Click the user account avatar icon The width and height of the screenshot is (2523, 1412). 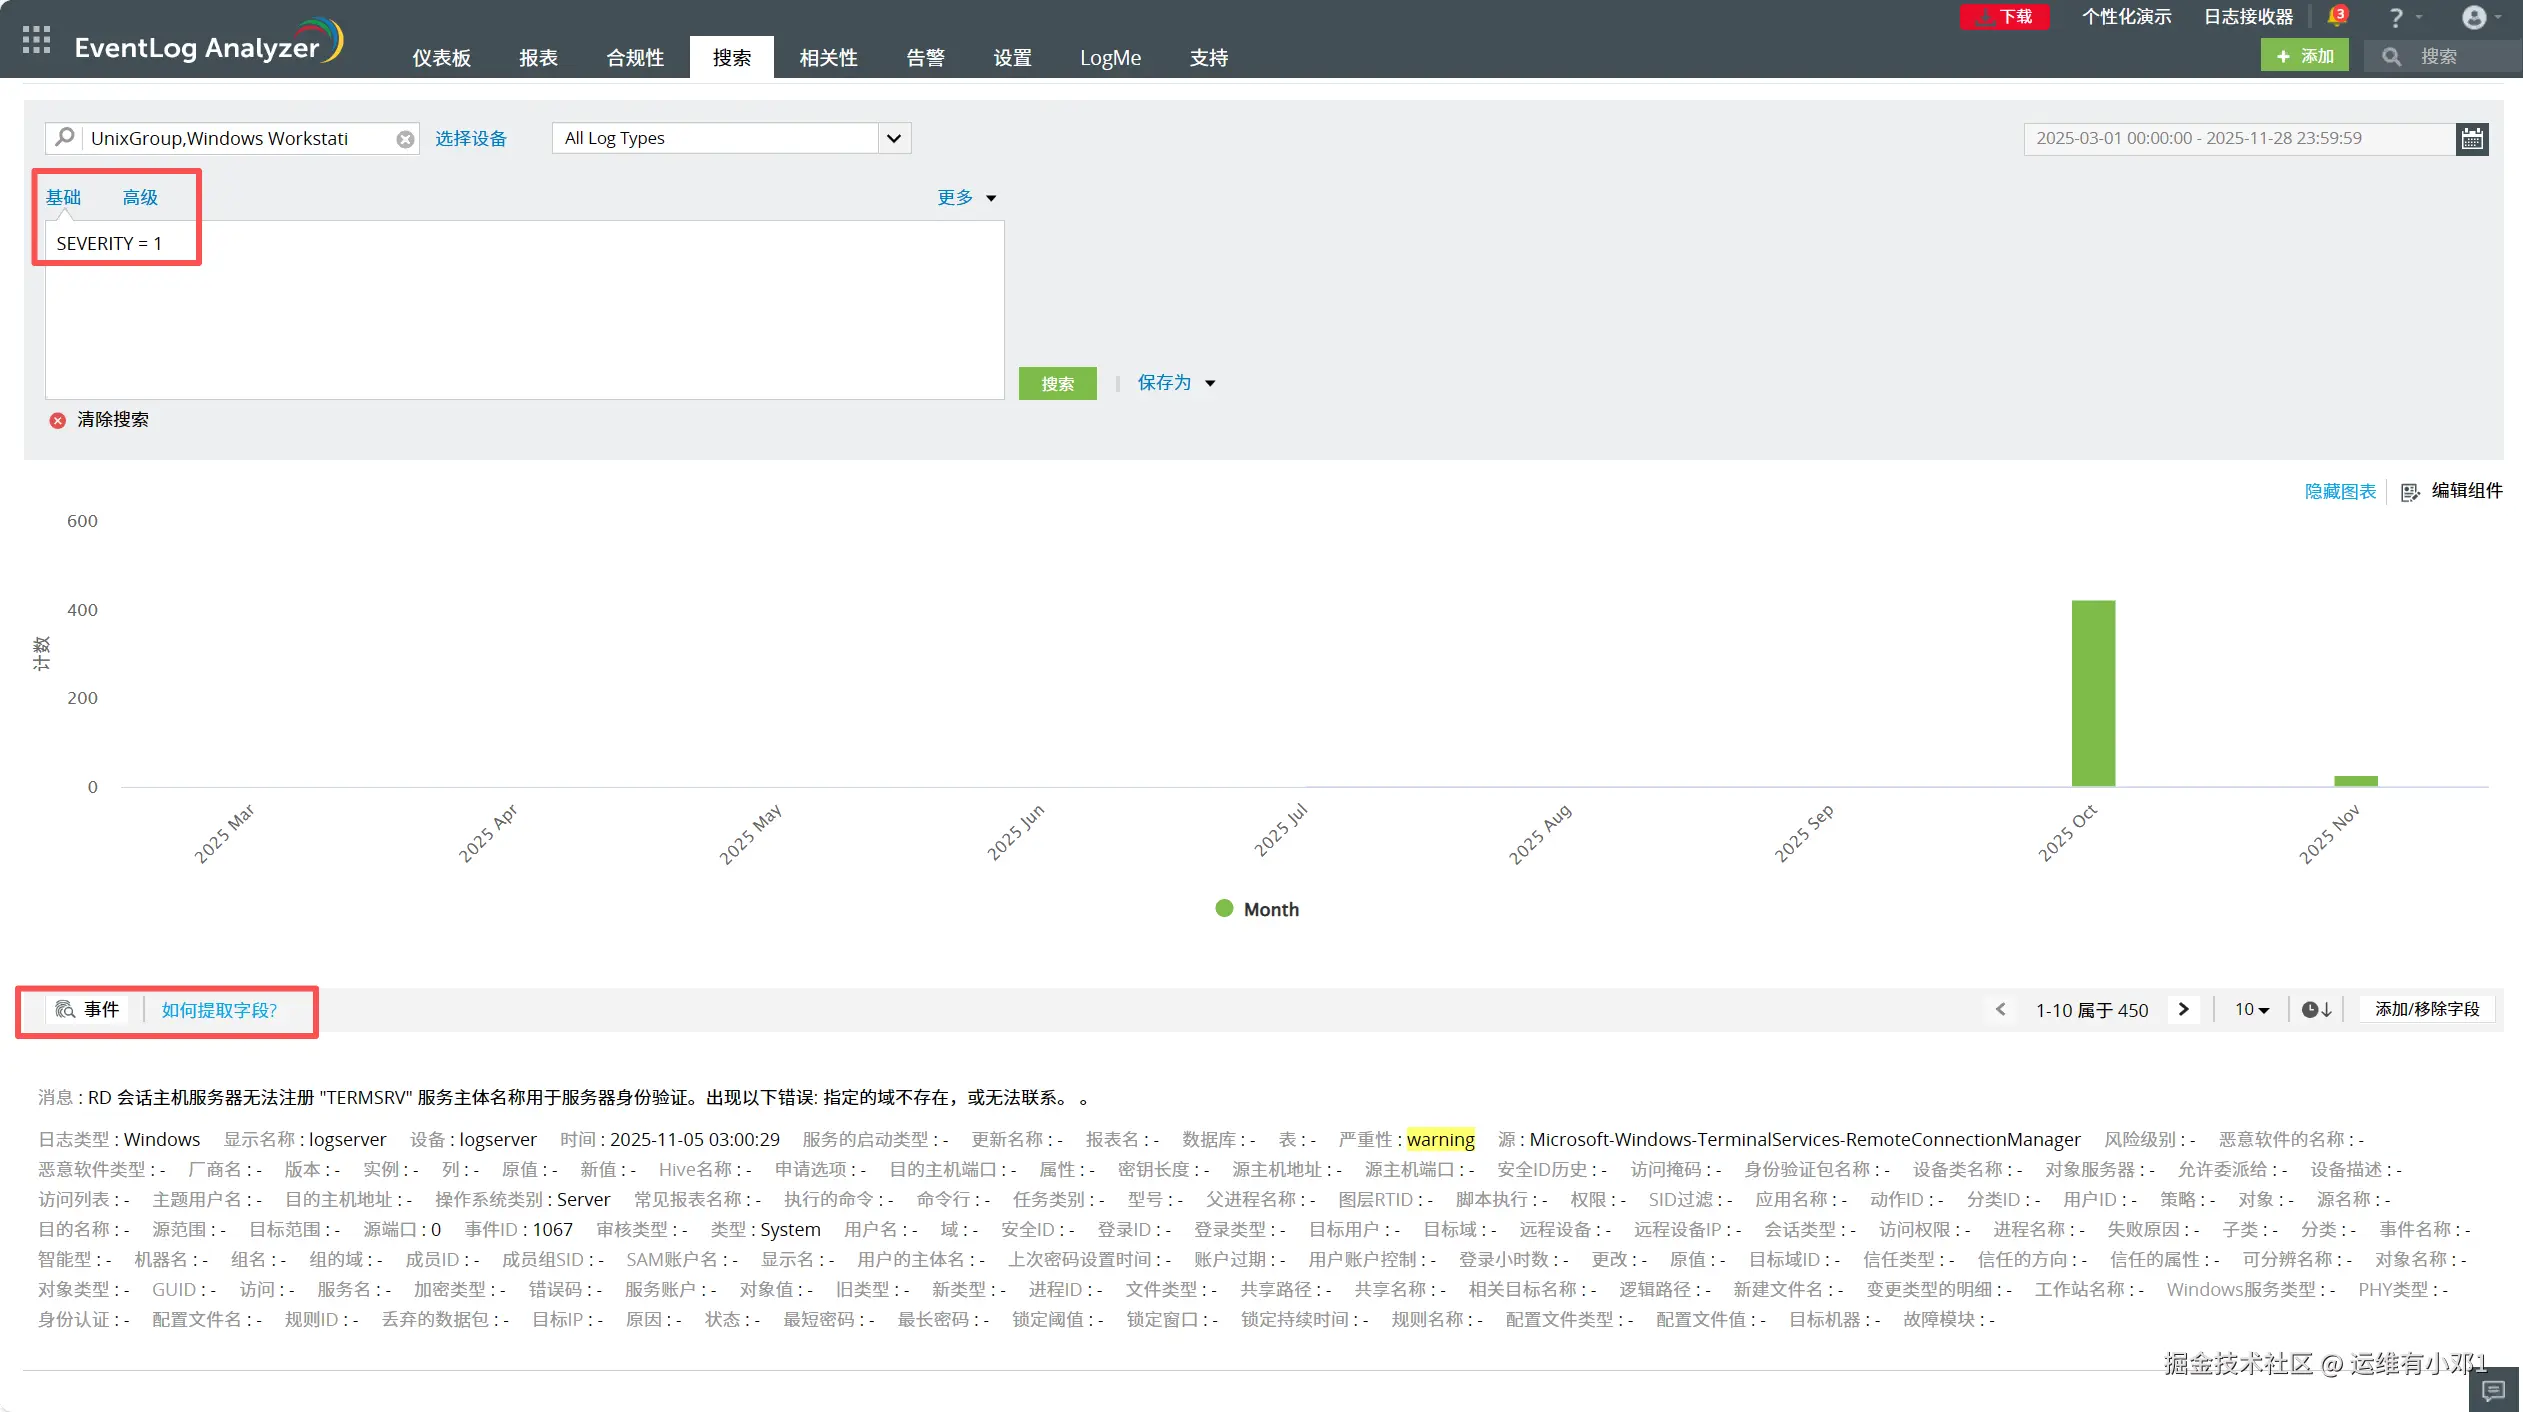tap(2474, 17)
